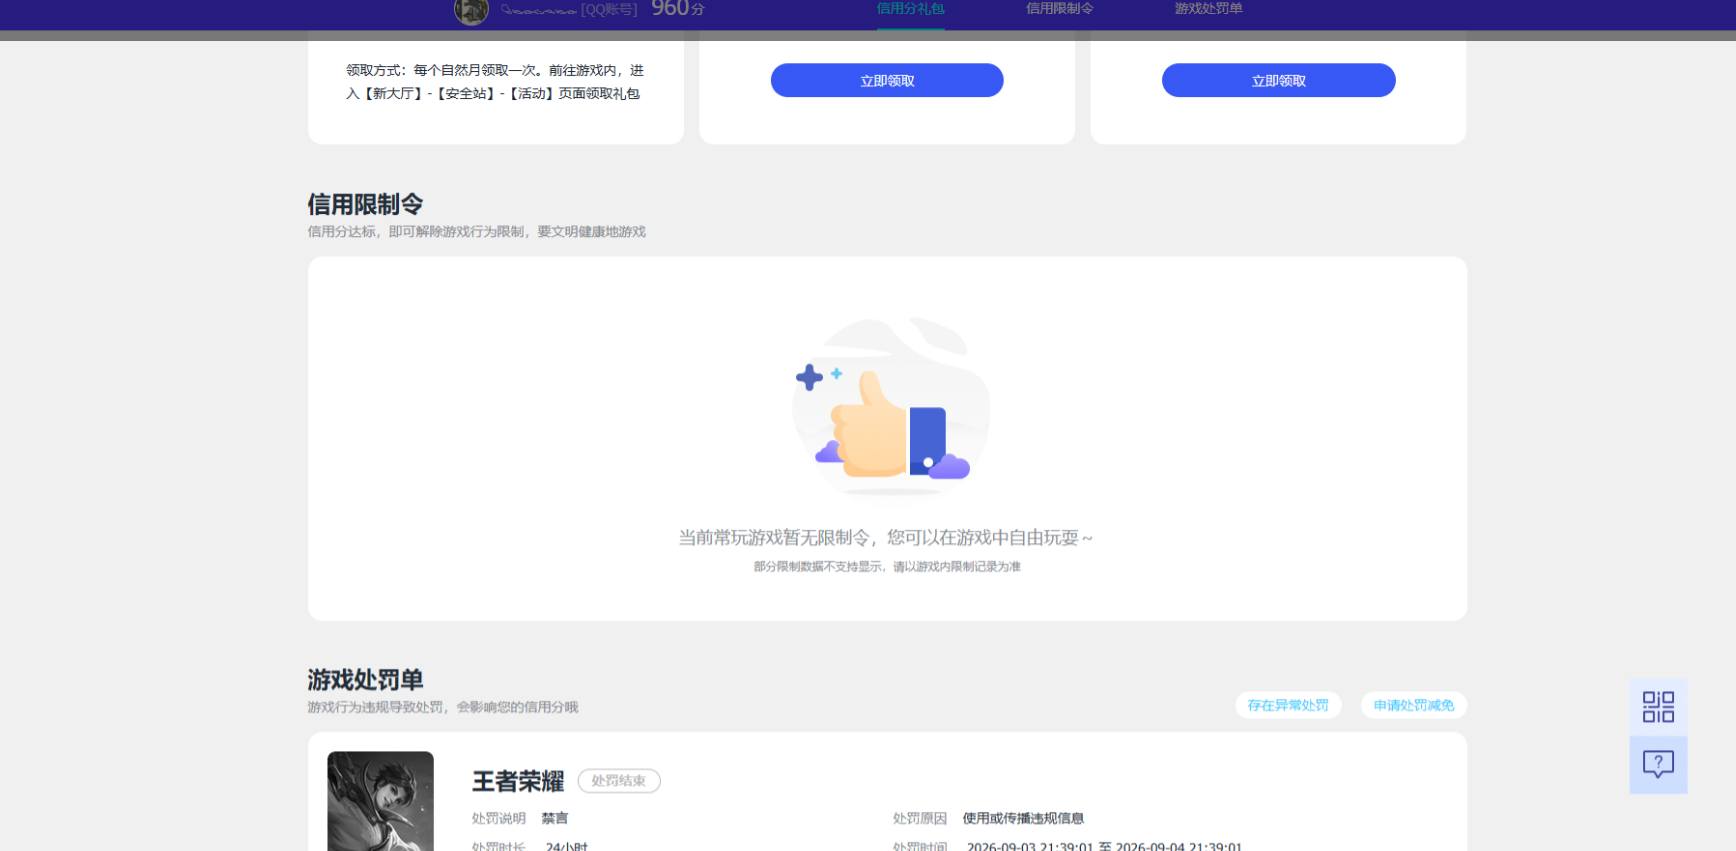The height and width of the screenshot is (851, 1736).
Task: Click the [QQ账号] account label
Action: click(609, 10)
